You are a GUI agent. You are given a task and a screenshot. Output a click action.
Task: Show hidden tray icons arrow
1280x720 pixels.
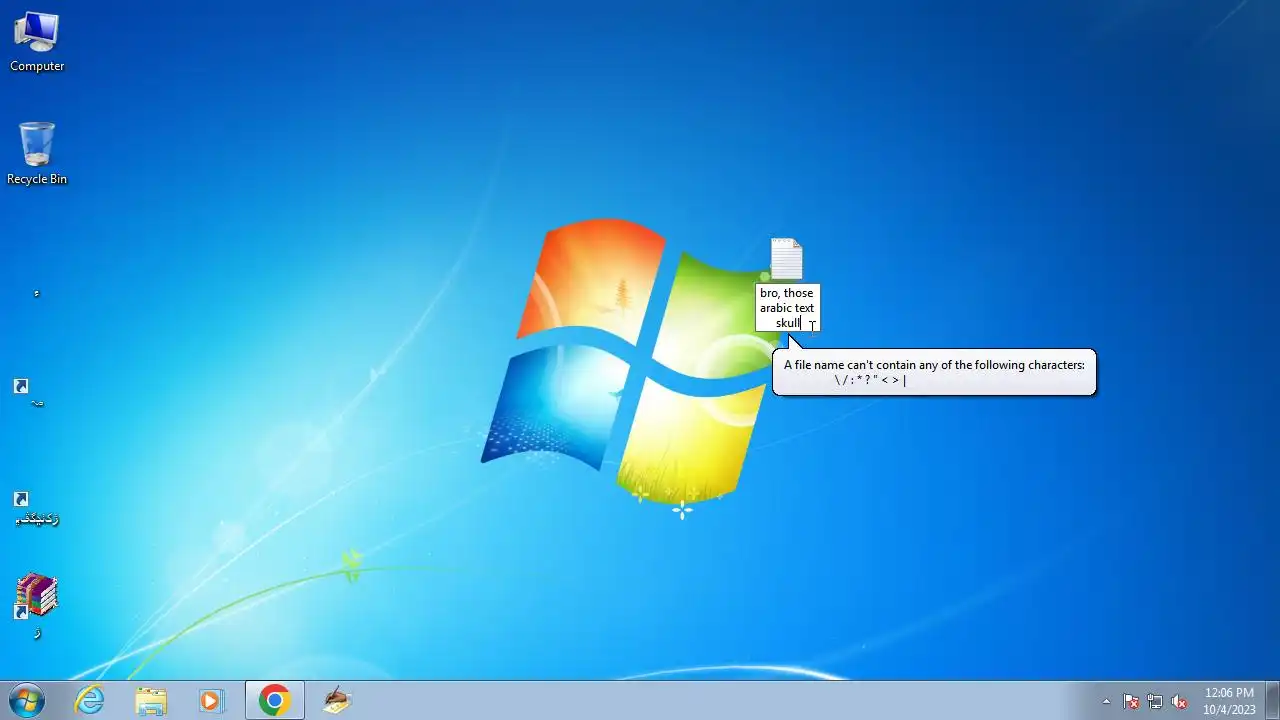1106,701
